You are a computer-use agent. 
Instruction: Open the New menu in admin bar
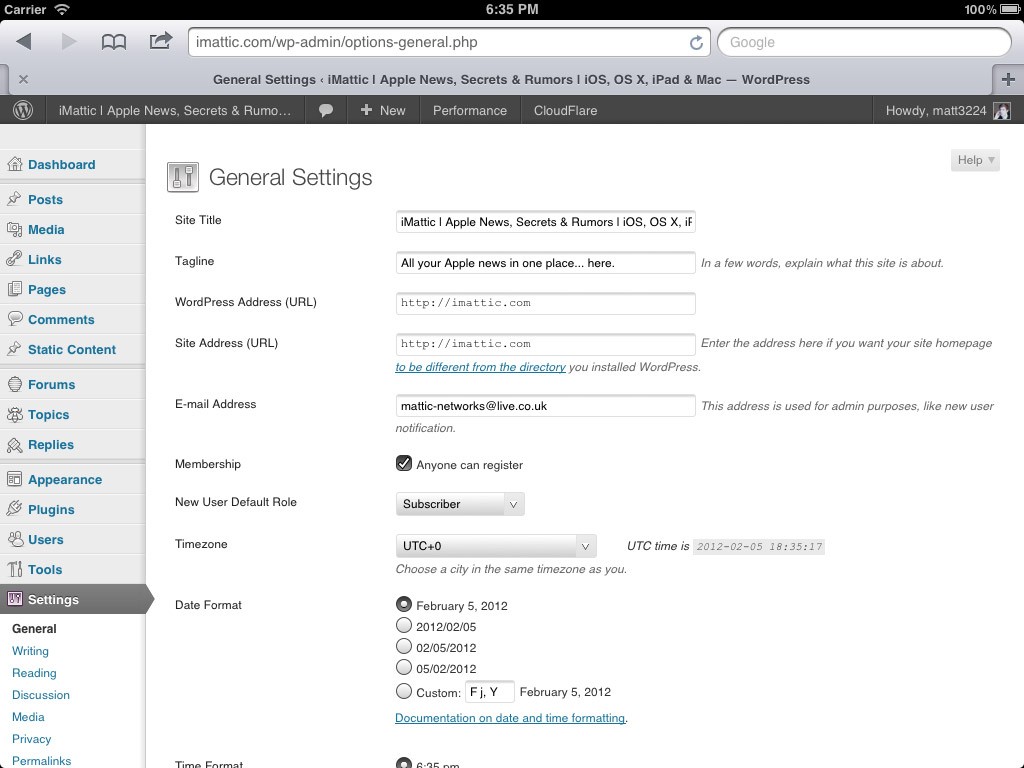click(383, 110)
